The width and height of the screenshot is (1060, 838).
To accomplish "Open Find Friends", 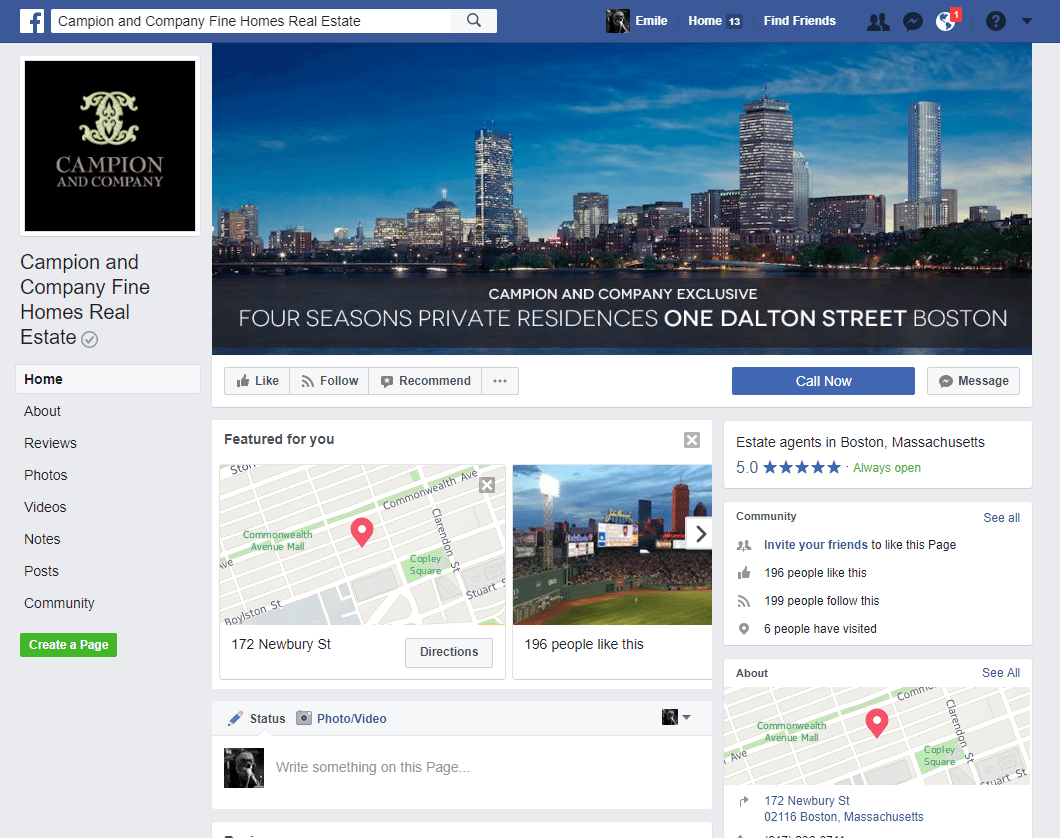I will 800,21.
